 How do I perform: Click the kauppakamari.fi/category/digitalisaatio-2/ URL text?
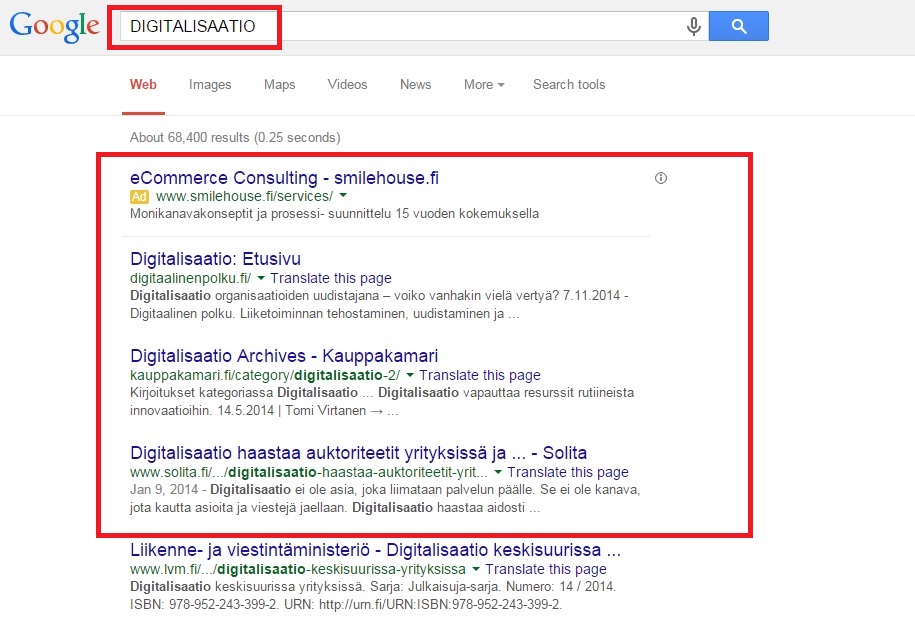point(265,375)
